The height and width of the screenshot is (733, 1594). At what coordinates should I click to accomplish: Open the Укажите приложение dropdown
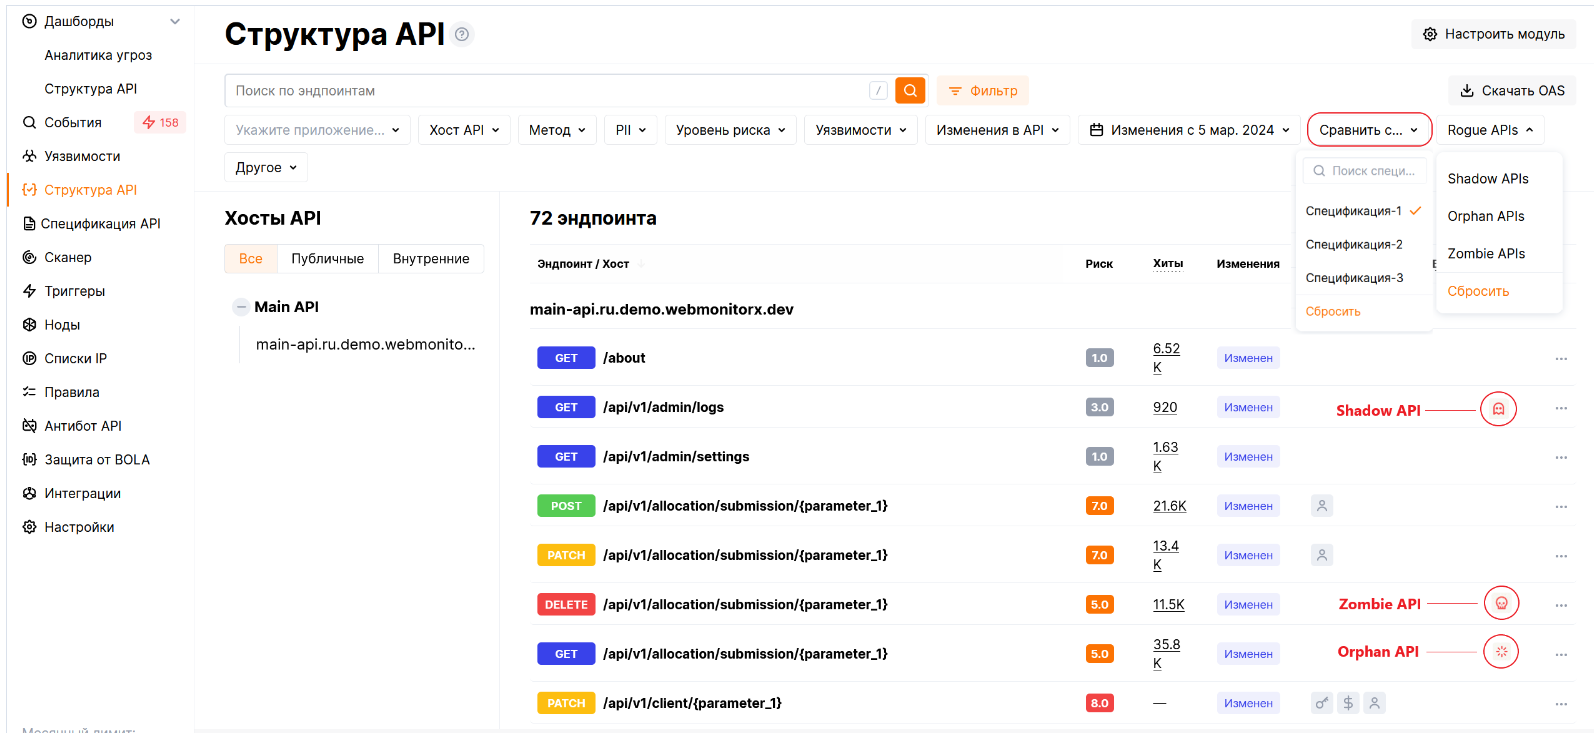(x=317, y=130)
